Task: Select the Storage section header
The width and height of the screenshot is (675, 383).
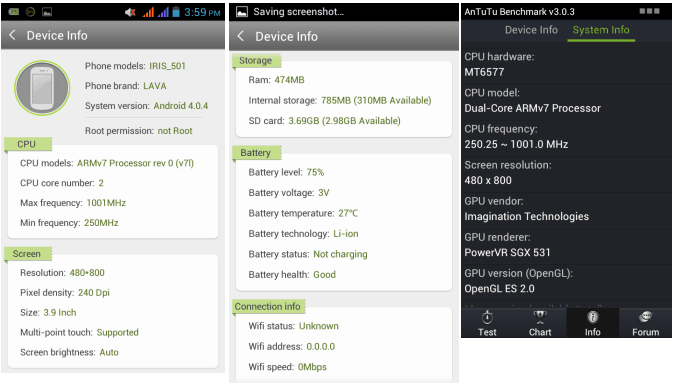Action: coord(257,61)
